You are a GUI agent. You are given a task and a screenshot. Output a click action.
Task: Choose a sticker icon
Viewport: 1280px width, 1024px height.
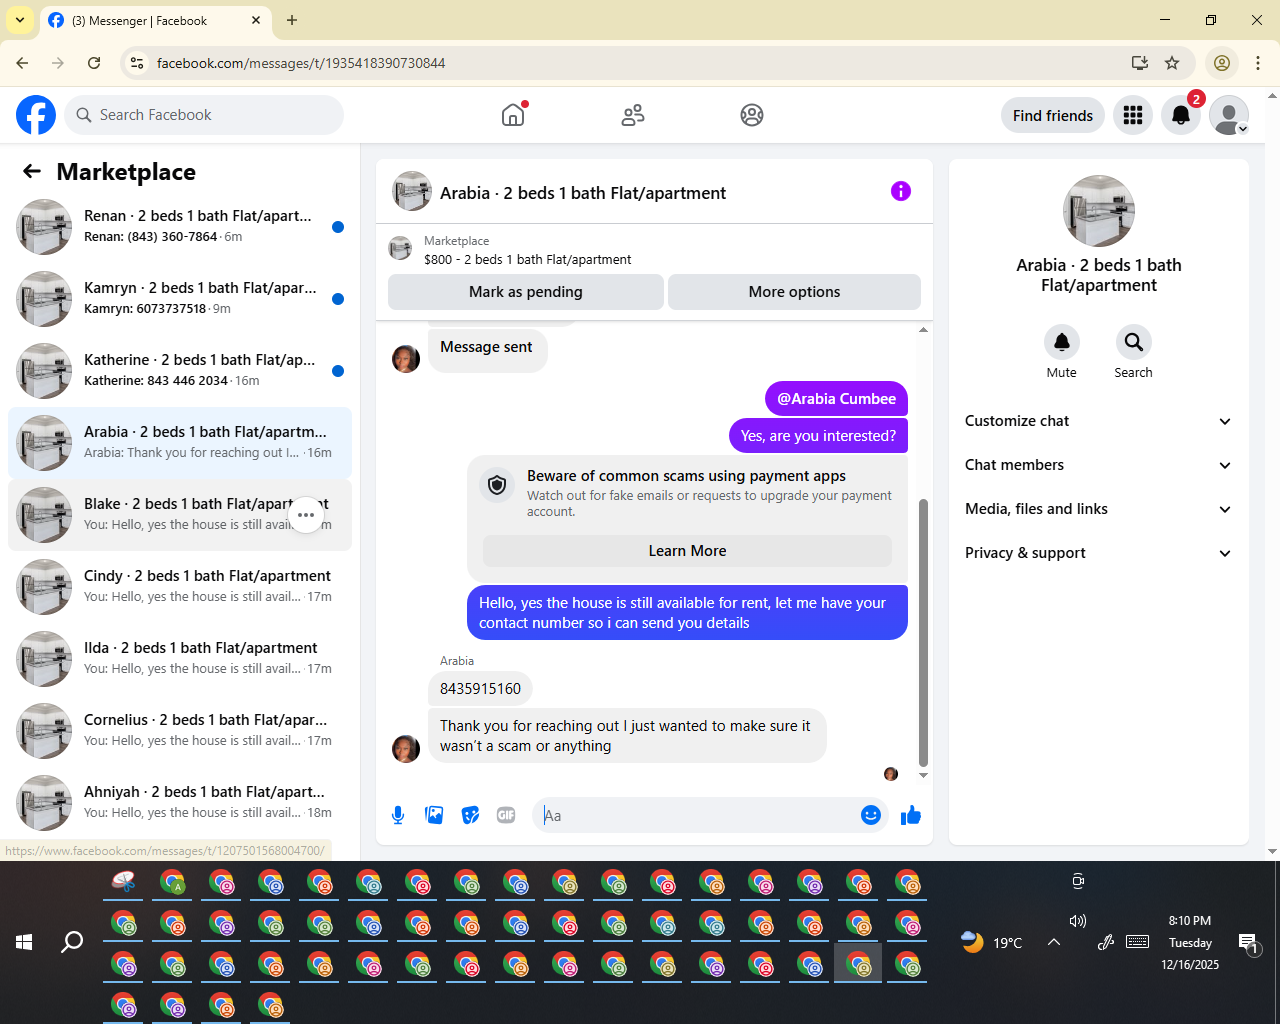pyautogui.click(x=470, y=815)
